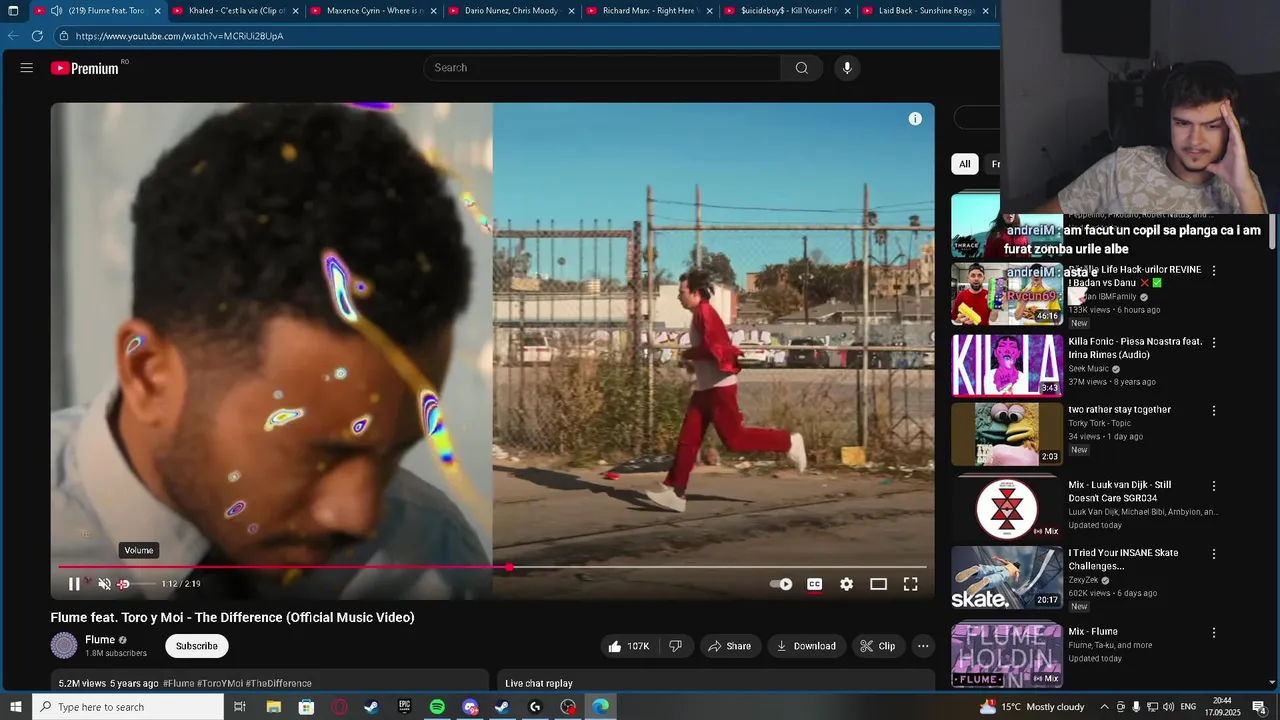Open the Flume channel name link

point(100,640)
